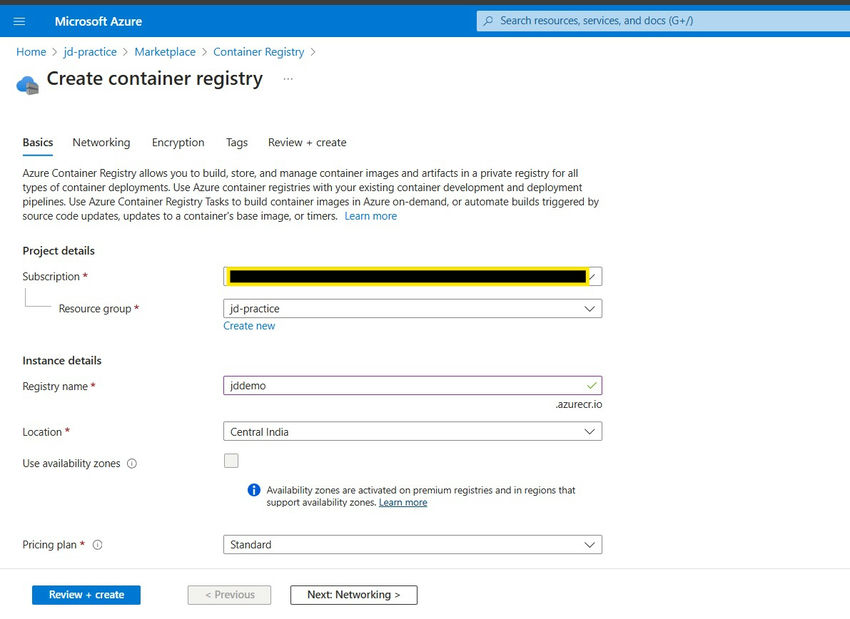Open the Pricing plan dropdown

(x=413, y=545)
